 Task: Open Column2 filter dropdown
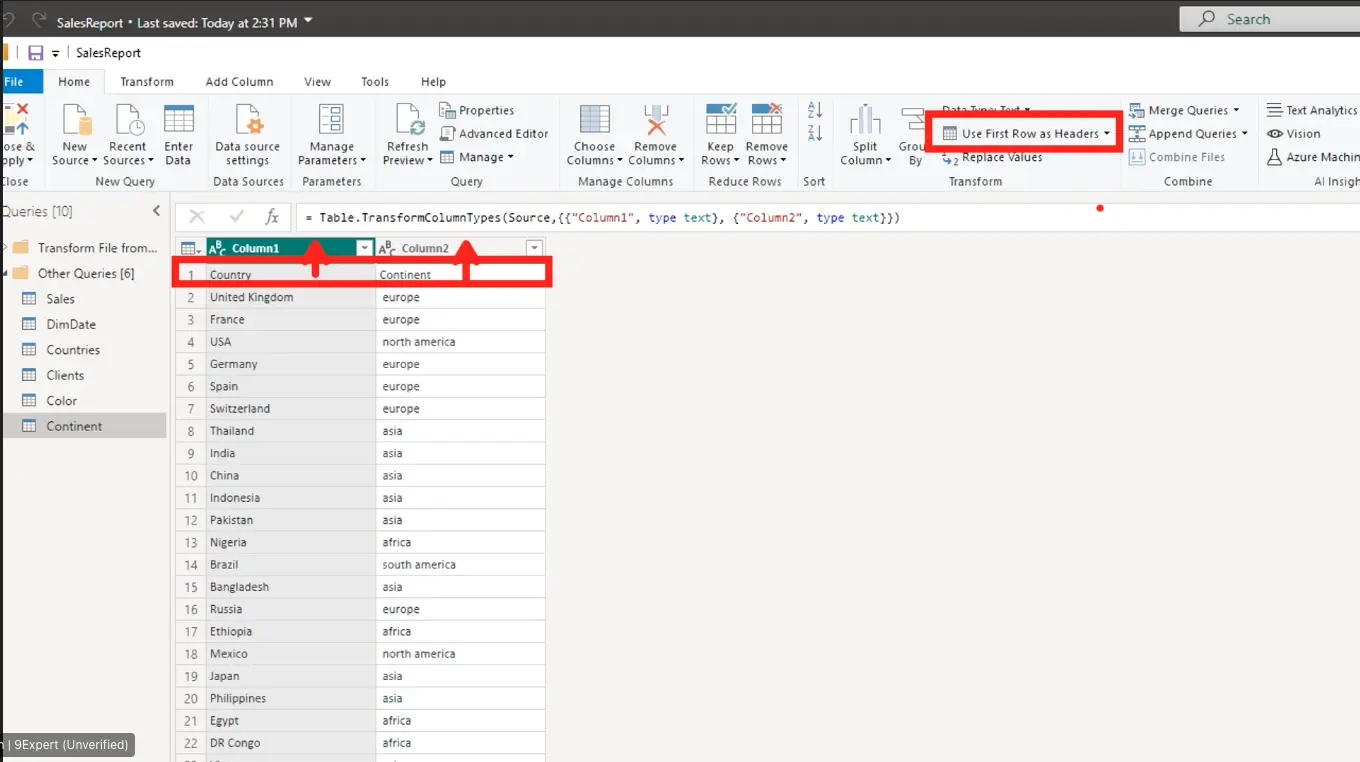click(535, 248)
